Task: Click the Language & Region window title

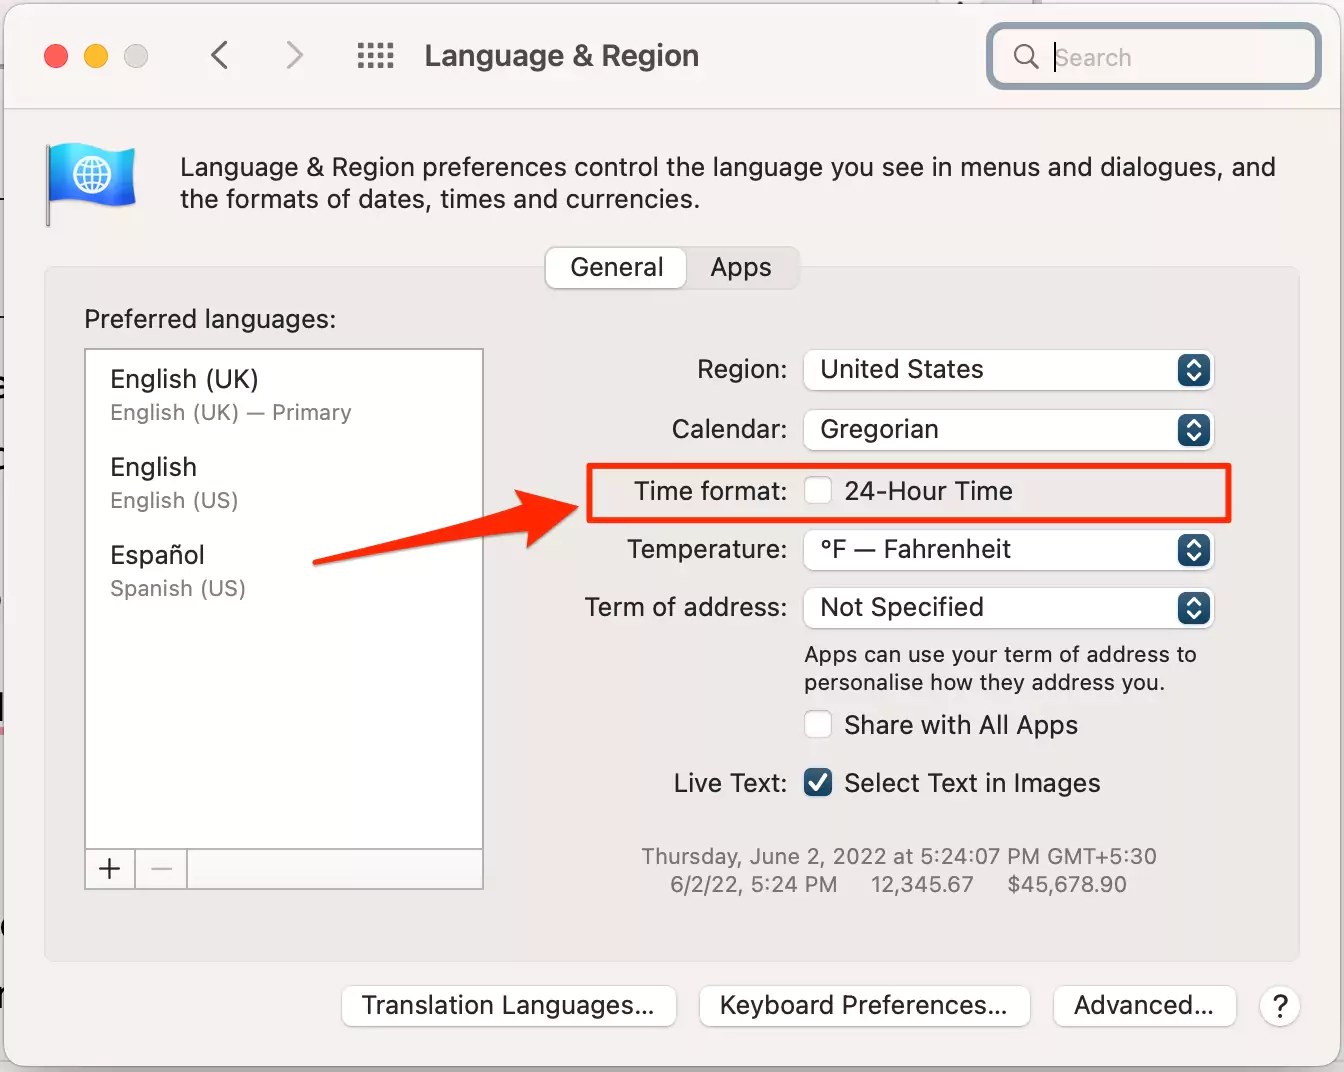Action: 562,56
